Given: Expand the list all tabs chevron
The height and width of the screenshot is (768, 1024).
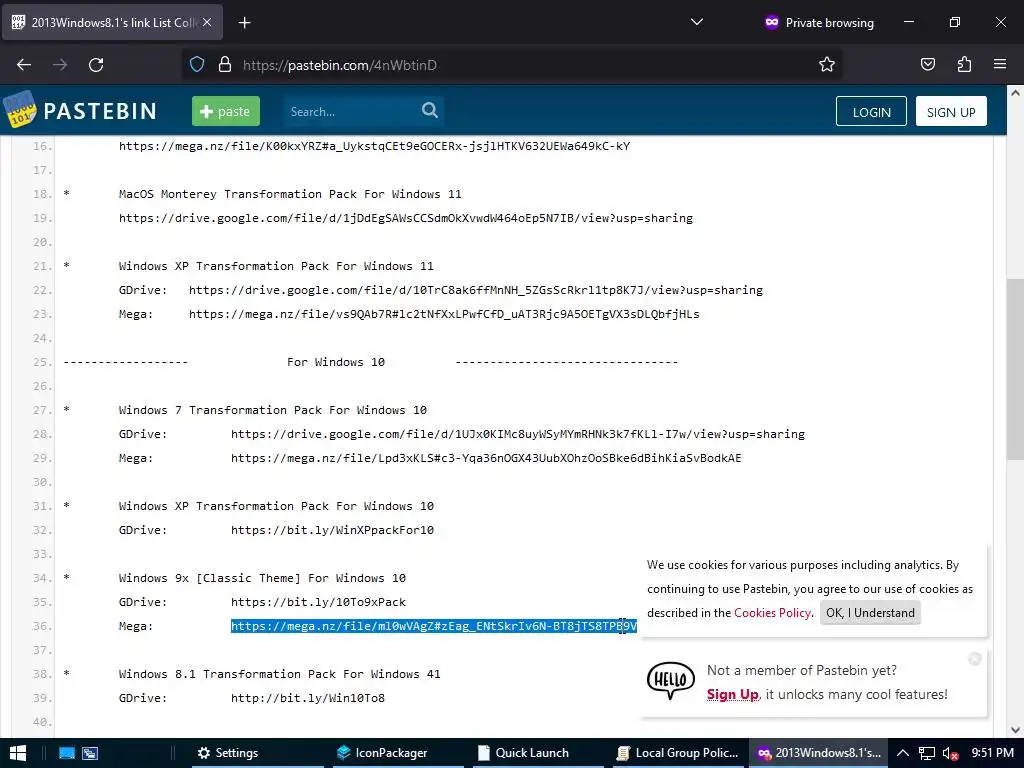Looking at the screenshot, I should coord(697,22).
